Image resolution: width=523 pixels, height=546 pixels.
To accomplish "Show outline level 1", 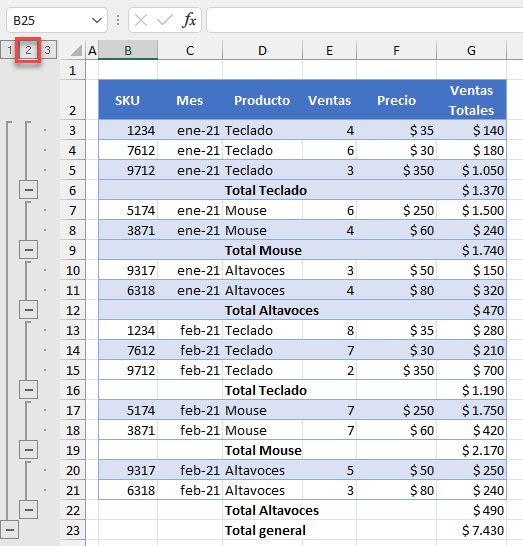I will [9, 50].
